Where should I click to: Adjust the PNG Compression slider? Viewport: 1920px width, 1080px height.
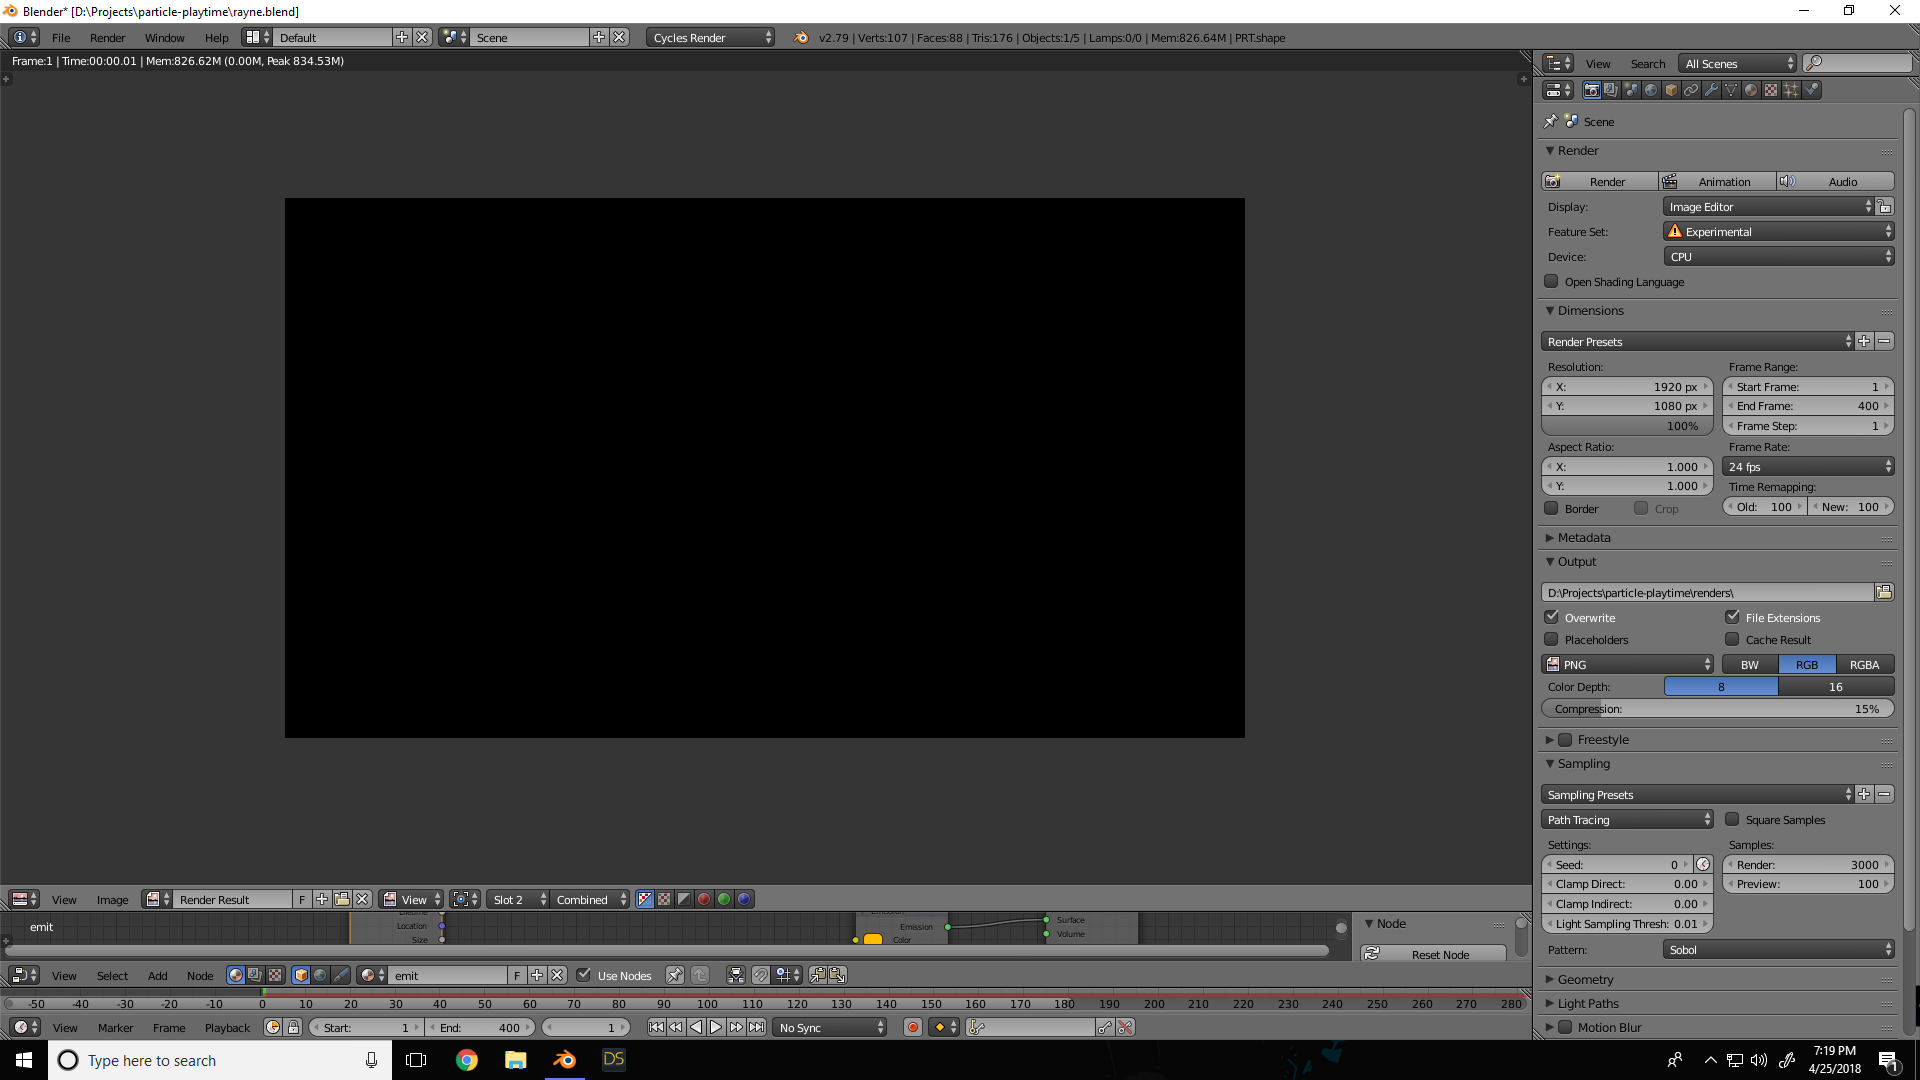1717,709
